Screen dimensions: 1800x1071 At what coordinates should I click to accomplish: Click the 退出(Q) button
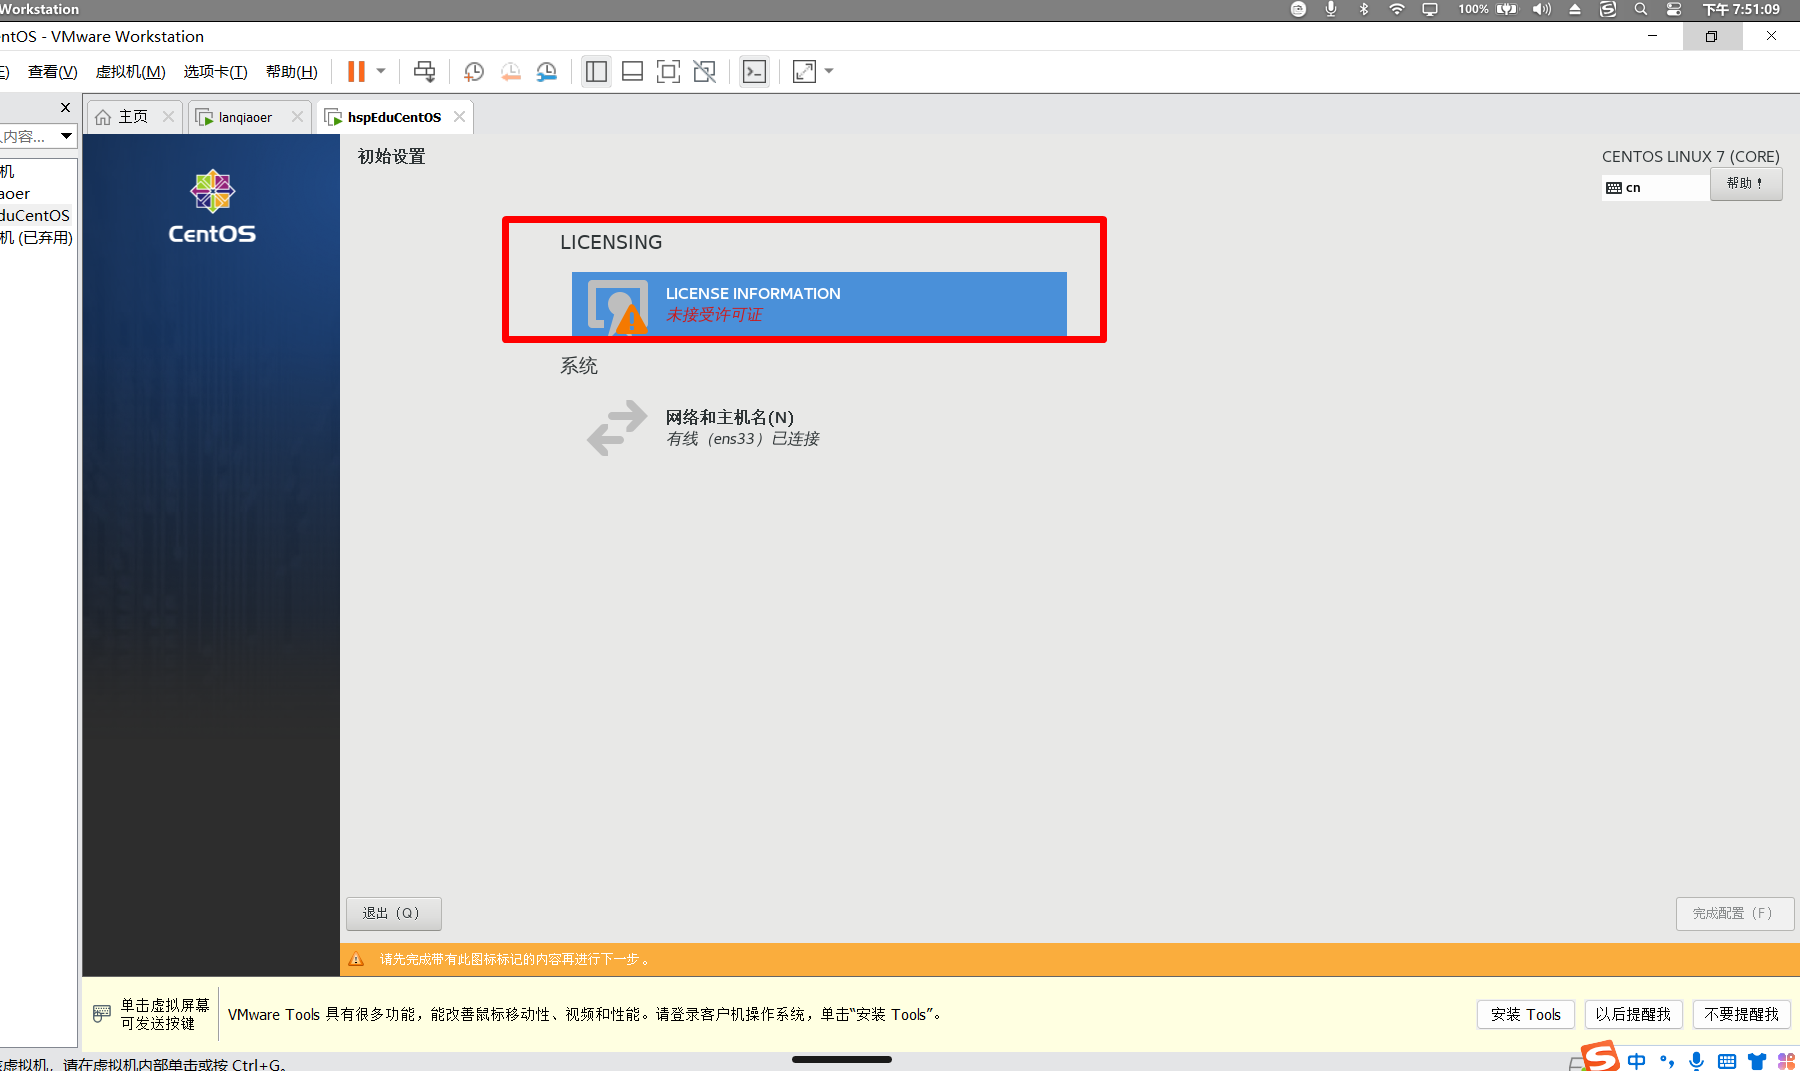(x=393, y=913)
